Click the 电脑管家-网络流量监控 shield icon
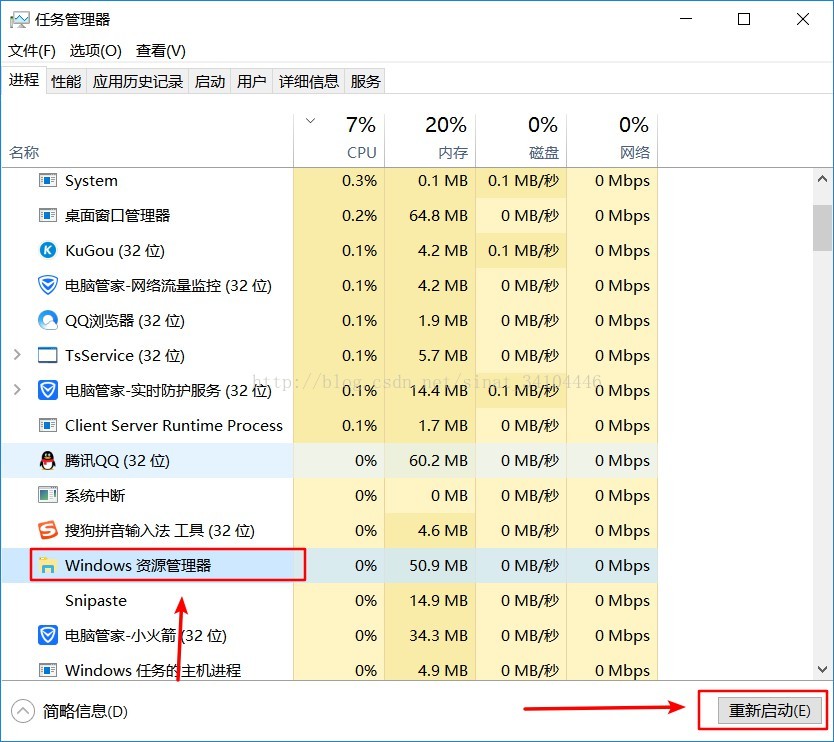 point(48,285)
